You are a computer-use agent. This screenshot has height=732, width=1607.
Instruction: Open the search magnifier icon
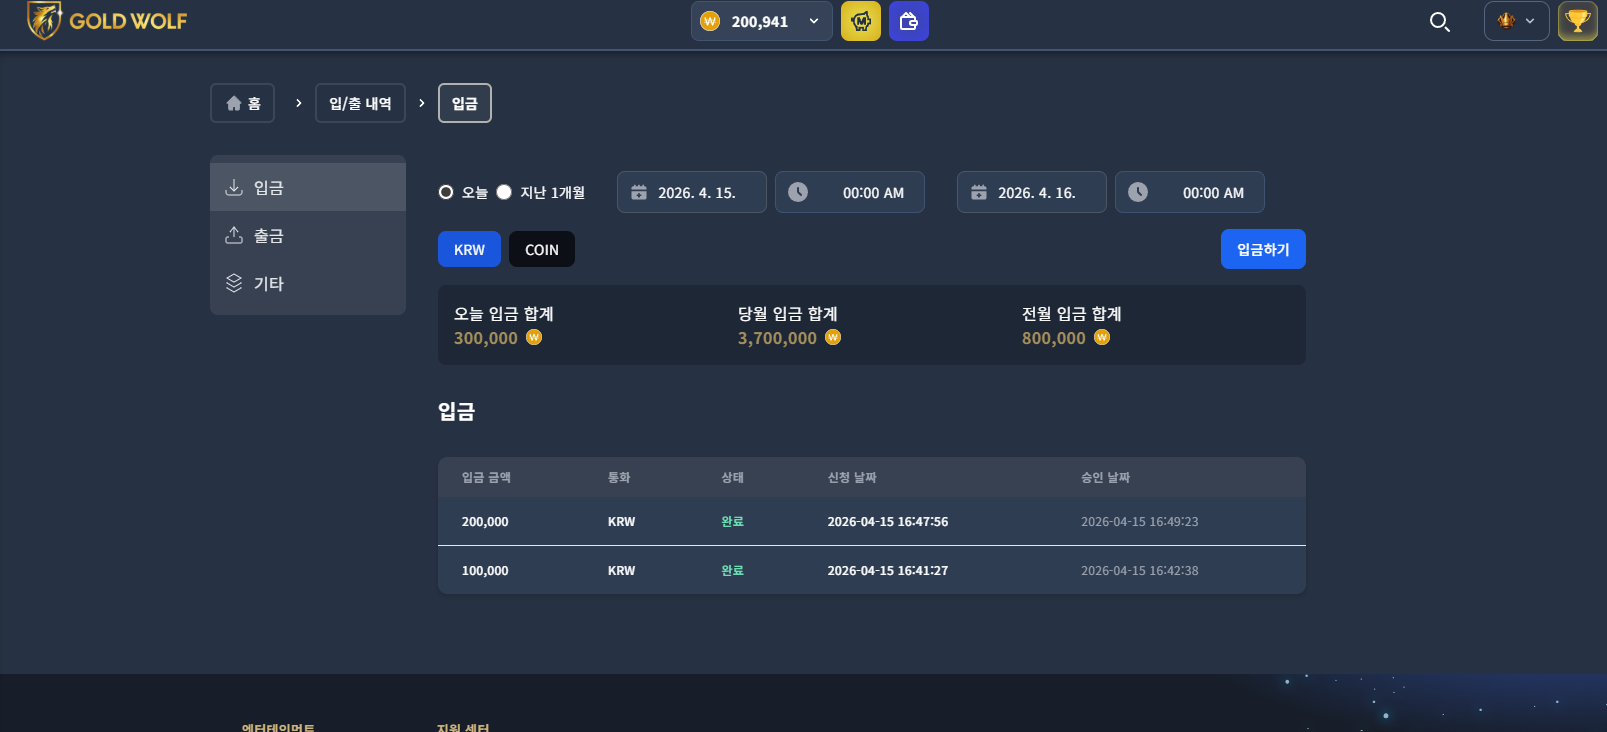coord(1439,21)
